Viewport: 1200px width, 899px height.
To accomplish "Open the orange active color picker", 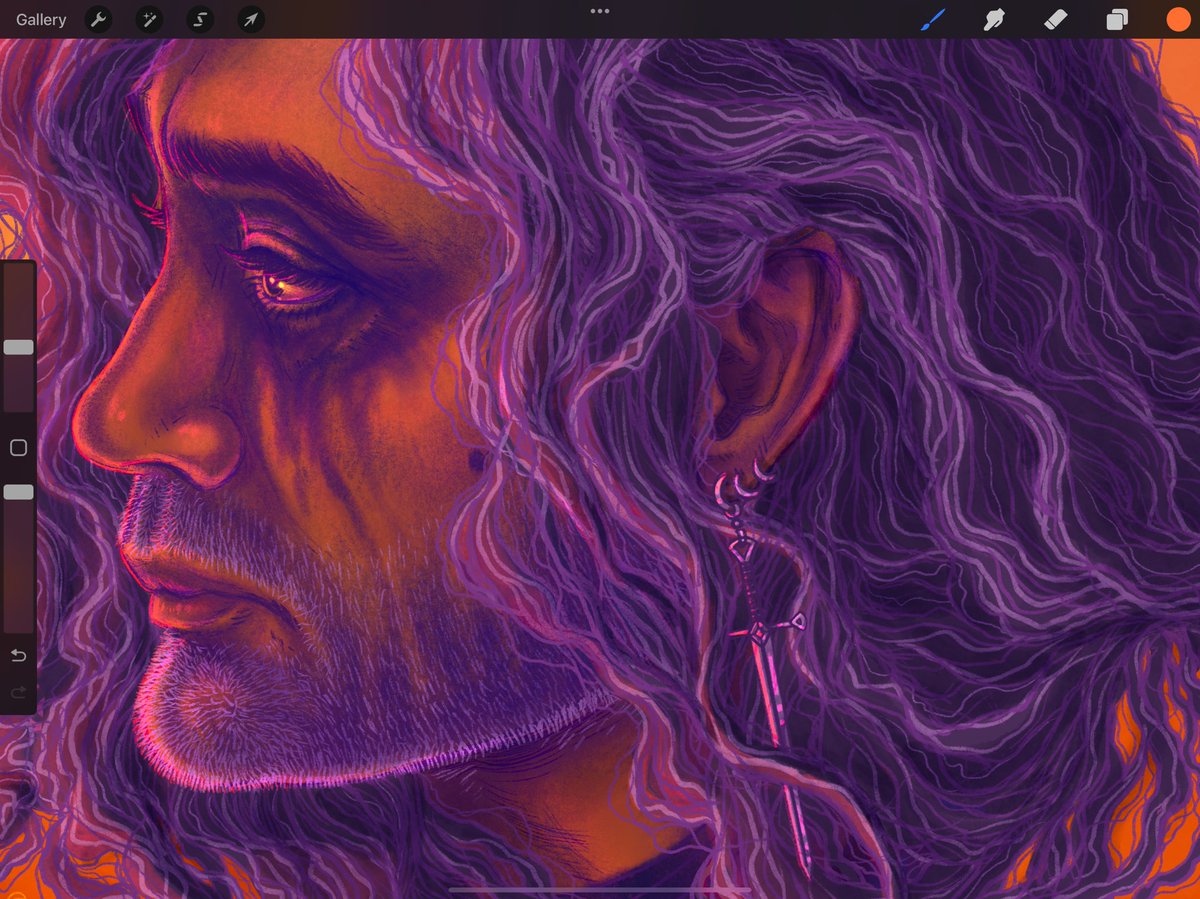I will click(1178, 20).
